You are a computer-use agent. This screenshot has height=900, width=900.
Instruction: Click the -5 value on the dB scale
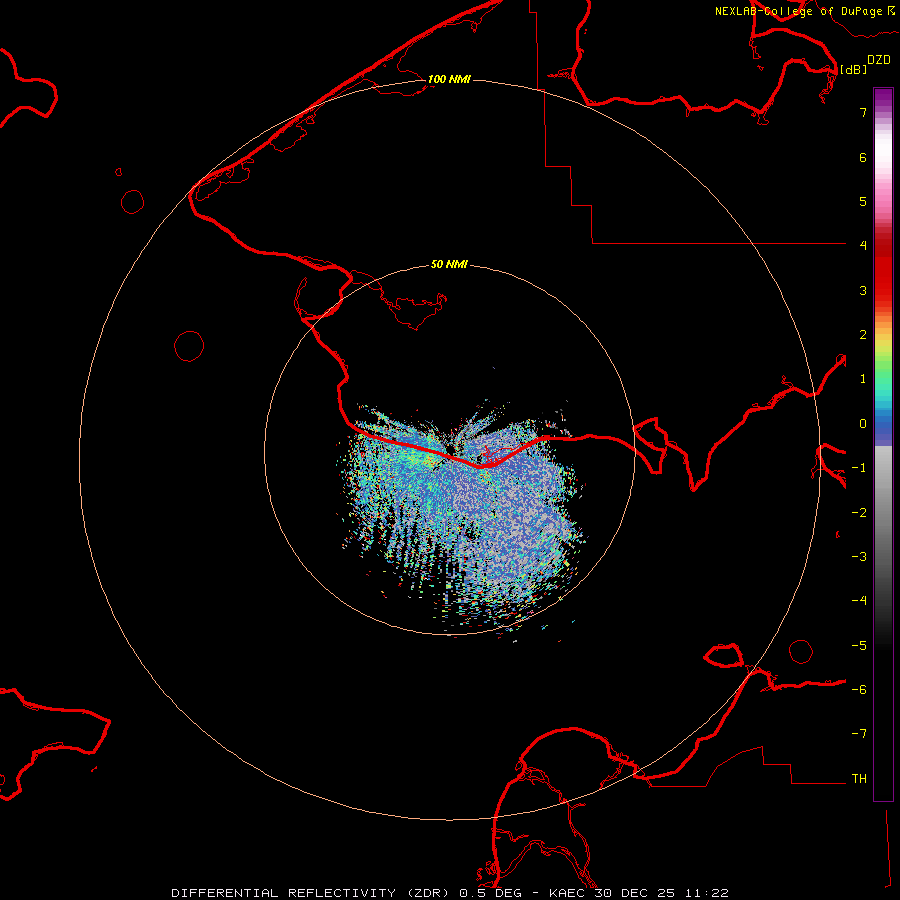[x=859, y=646]
